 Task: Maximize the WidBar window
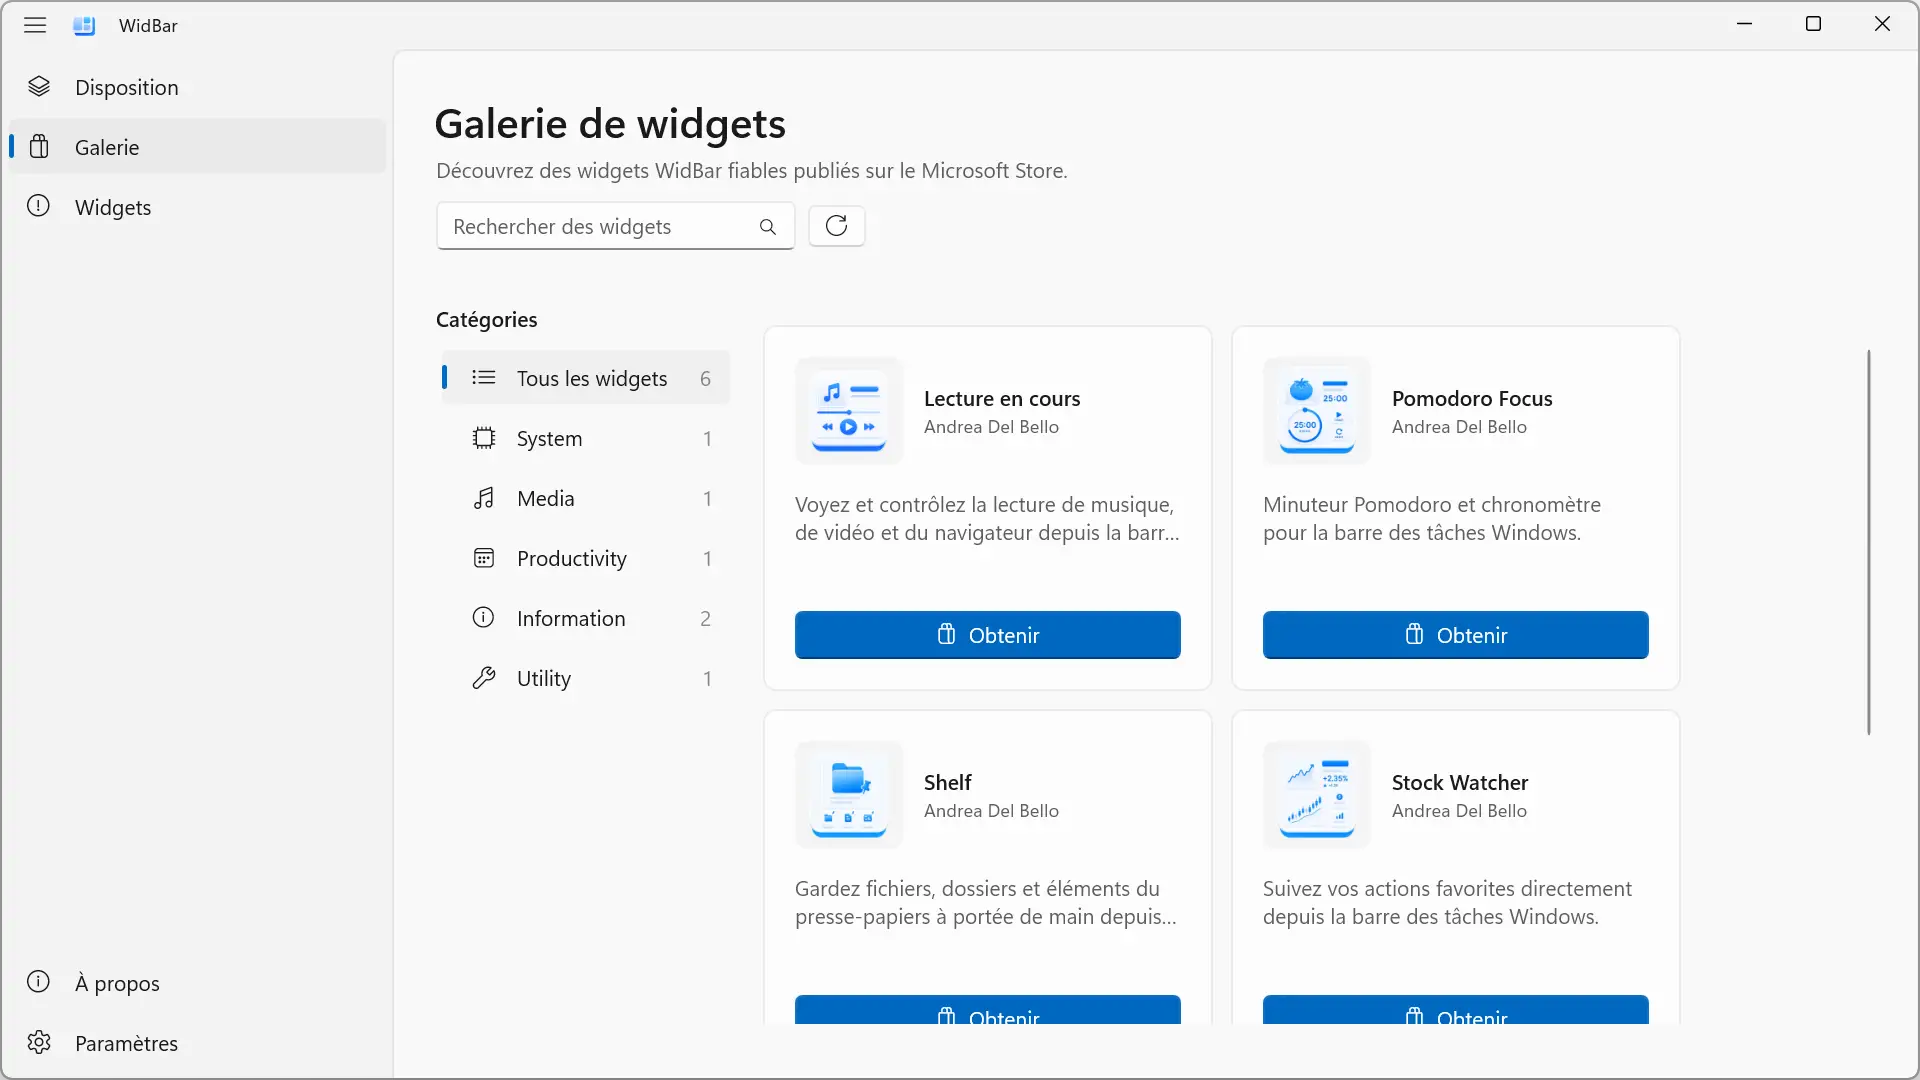tap(1813, 24)
